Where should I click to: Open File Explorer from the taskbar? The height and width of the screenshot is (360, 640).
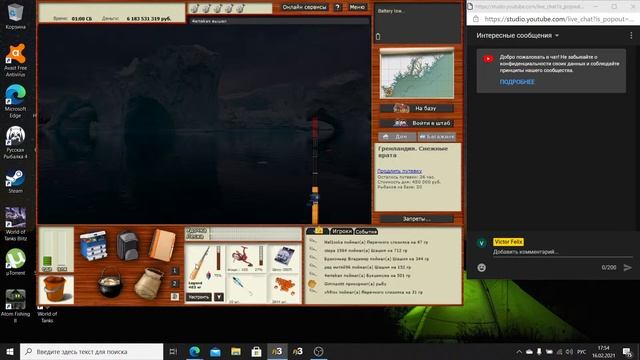[236, 351]
